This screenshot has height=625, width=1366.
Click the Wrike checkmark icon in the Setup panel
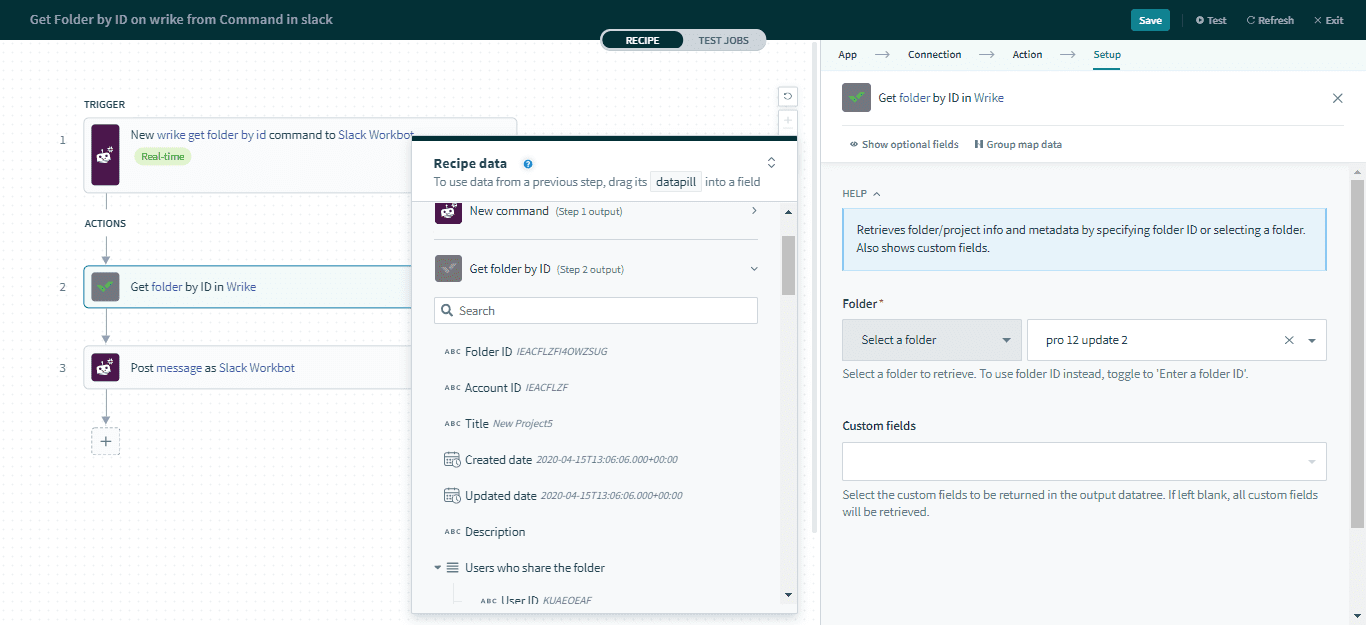856,97
